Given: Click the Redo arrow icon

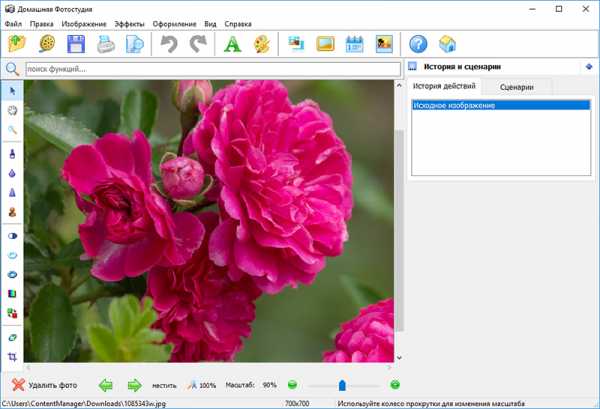Looking at the screenshot, I should (x=198, y=44).
